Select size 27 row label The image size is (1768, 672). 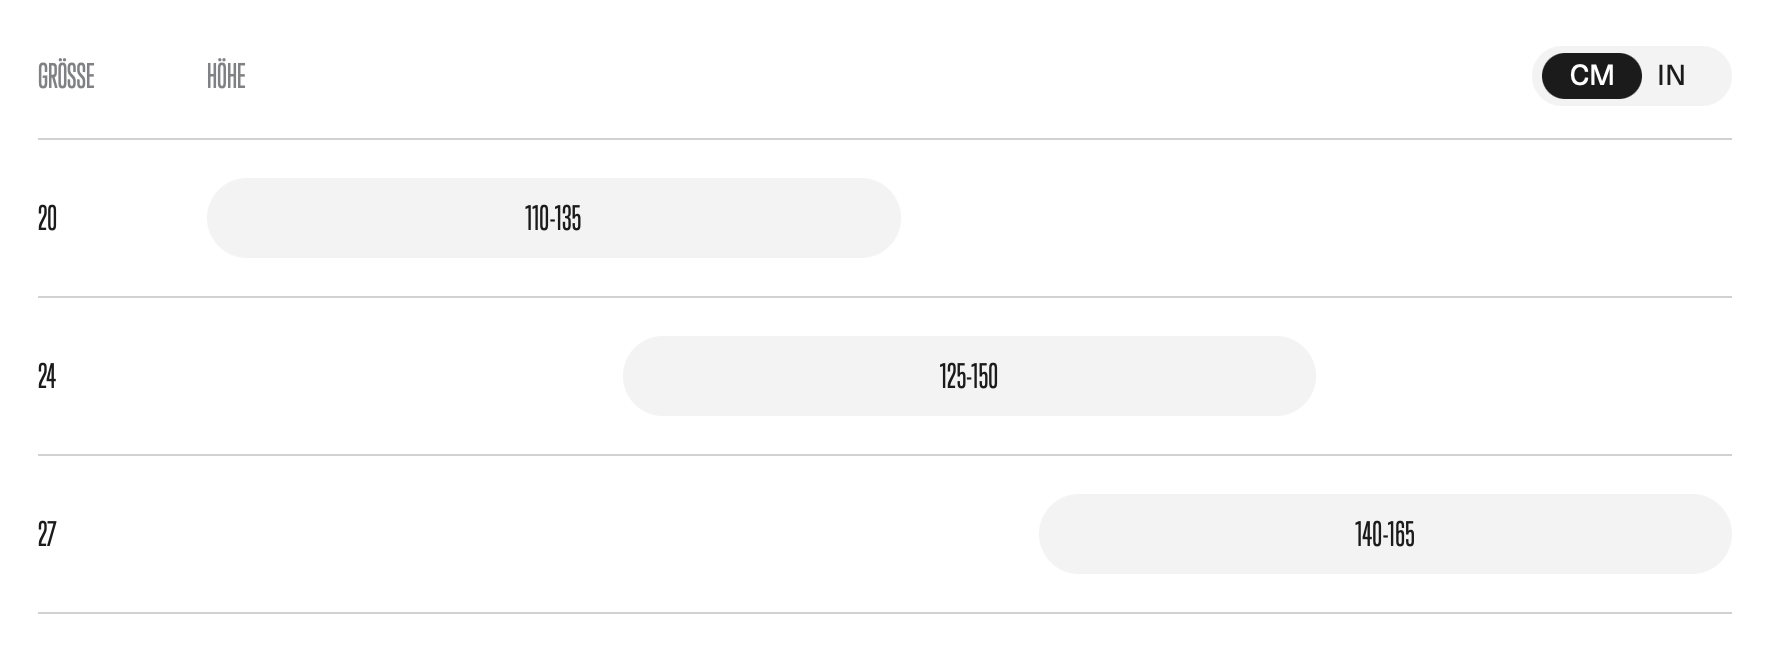[x=47, y=534]
